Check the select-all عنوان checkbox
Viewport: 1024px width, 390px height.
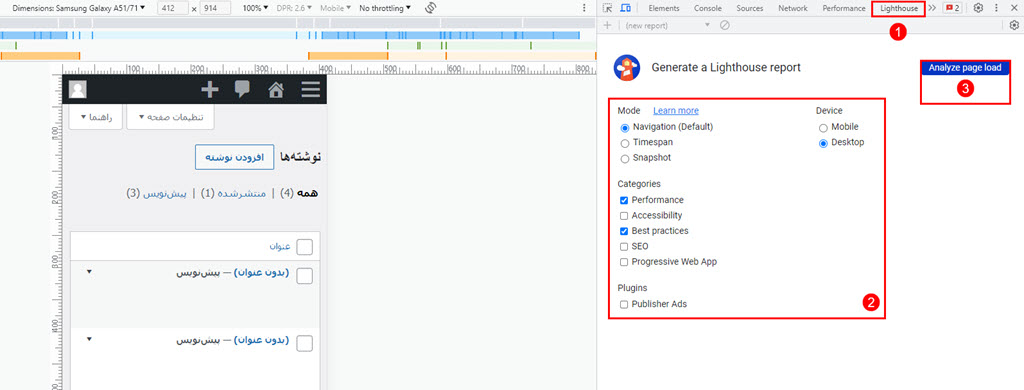point(304,247)
